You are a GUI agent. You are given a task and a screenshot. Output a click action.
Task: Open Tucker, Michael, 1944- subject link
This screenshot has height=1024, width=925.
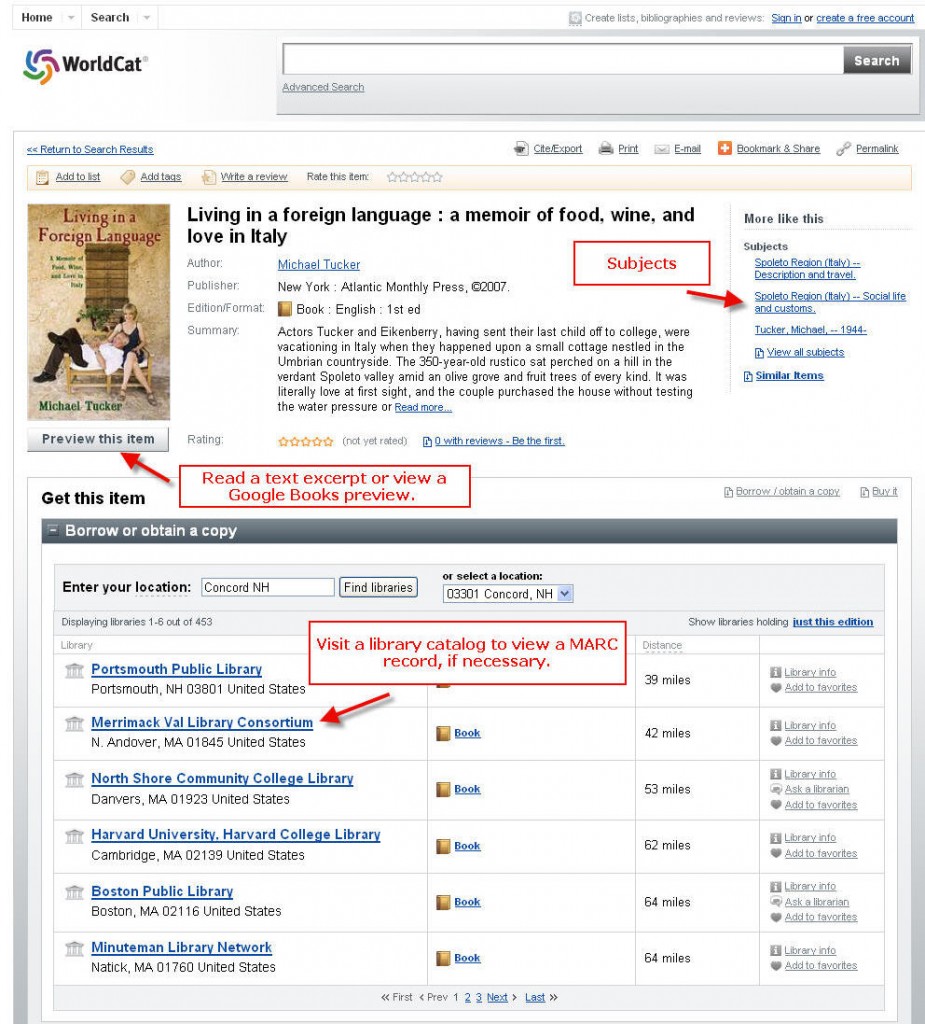(811, 330)
